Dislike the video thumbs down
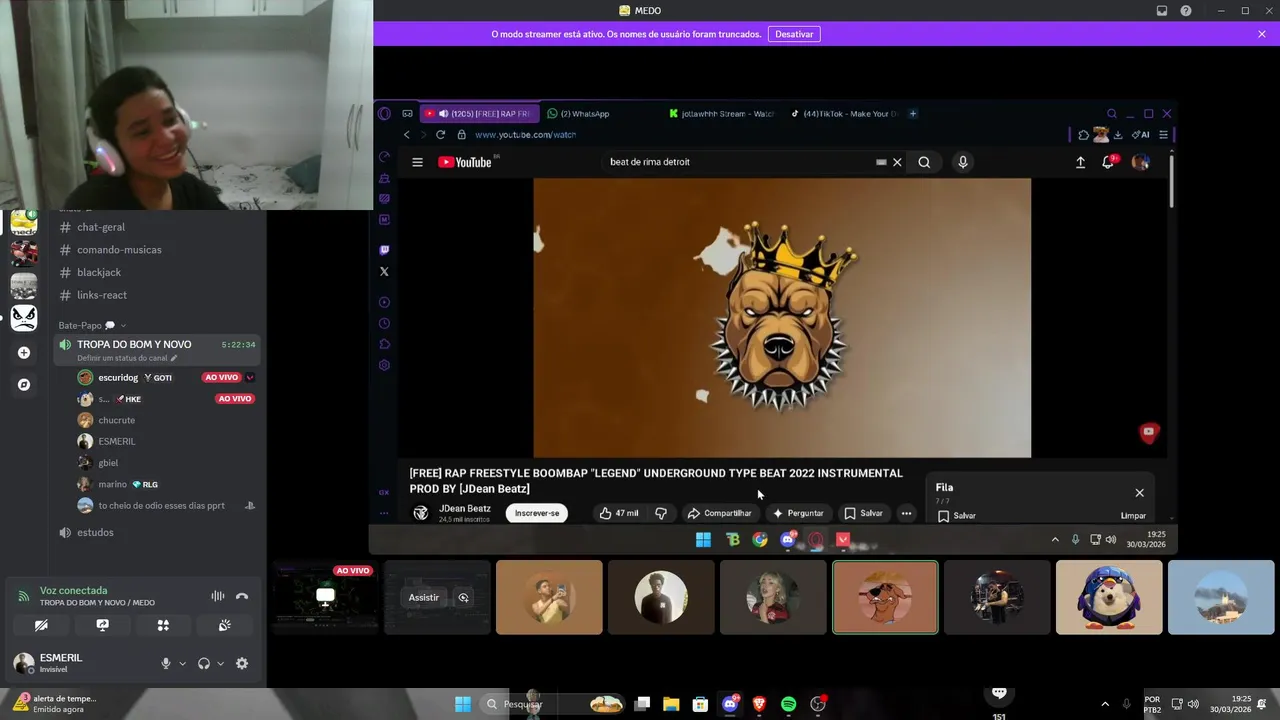 (661, 513)
